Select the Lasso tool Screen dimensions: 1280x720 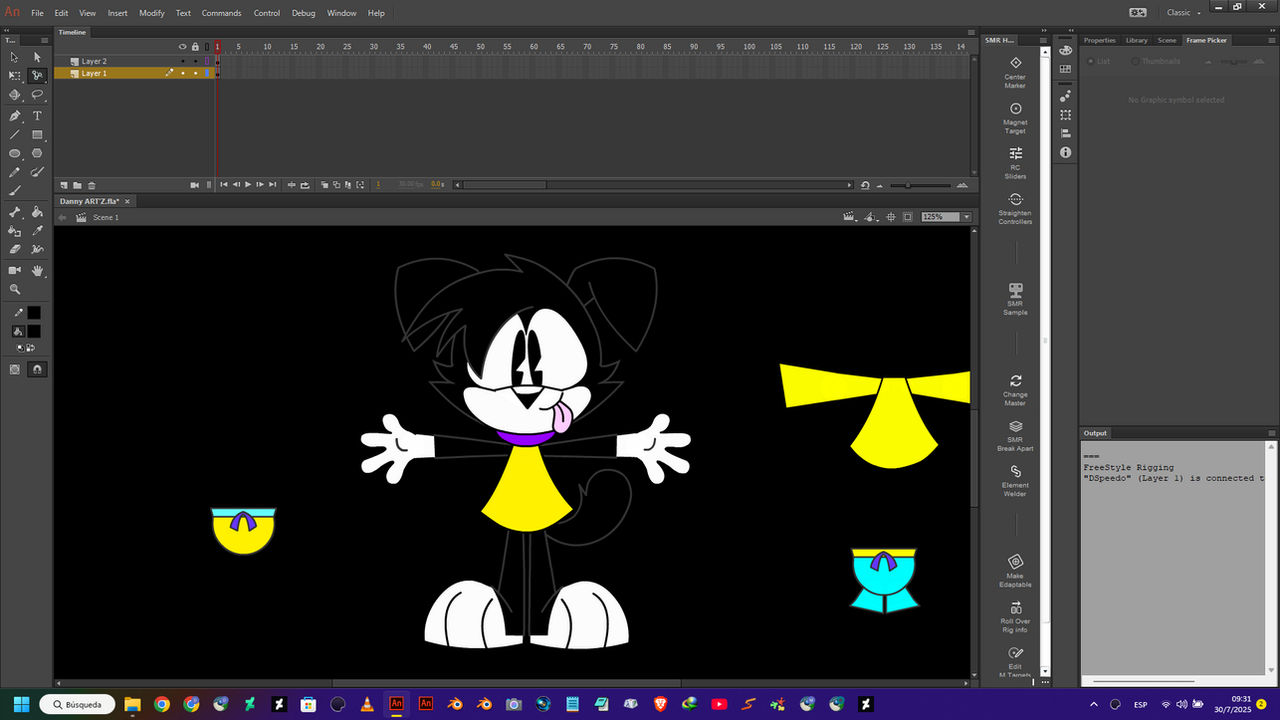[37, 95]
